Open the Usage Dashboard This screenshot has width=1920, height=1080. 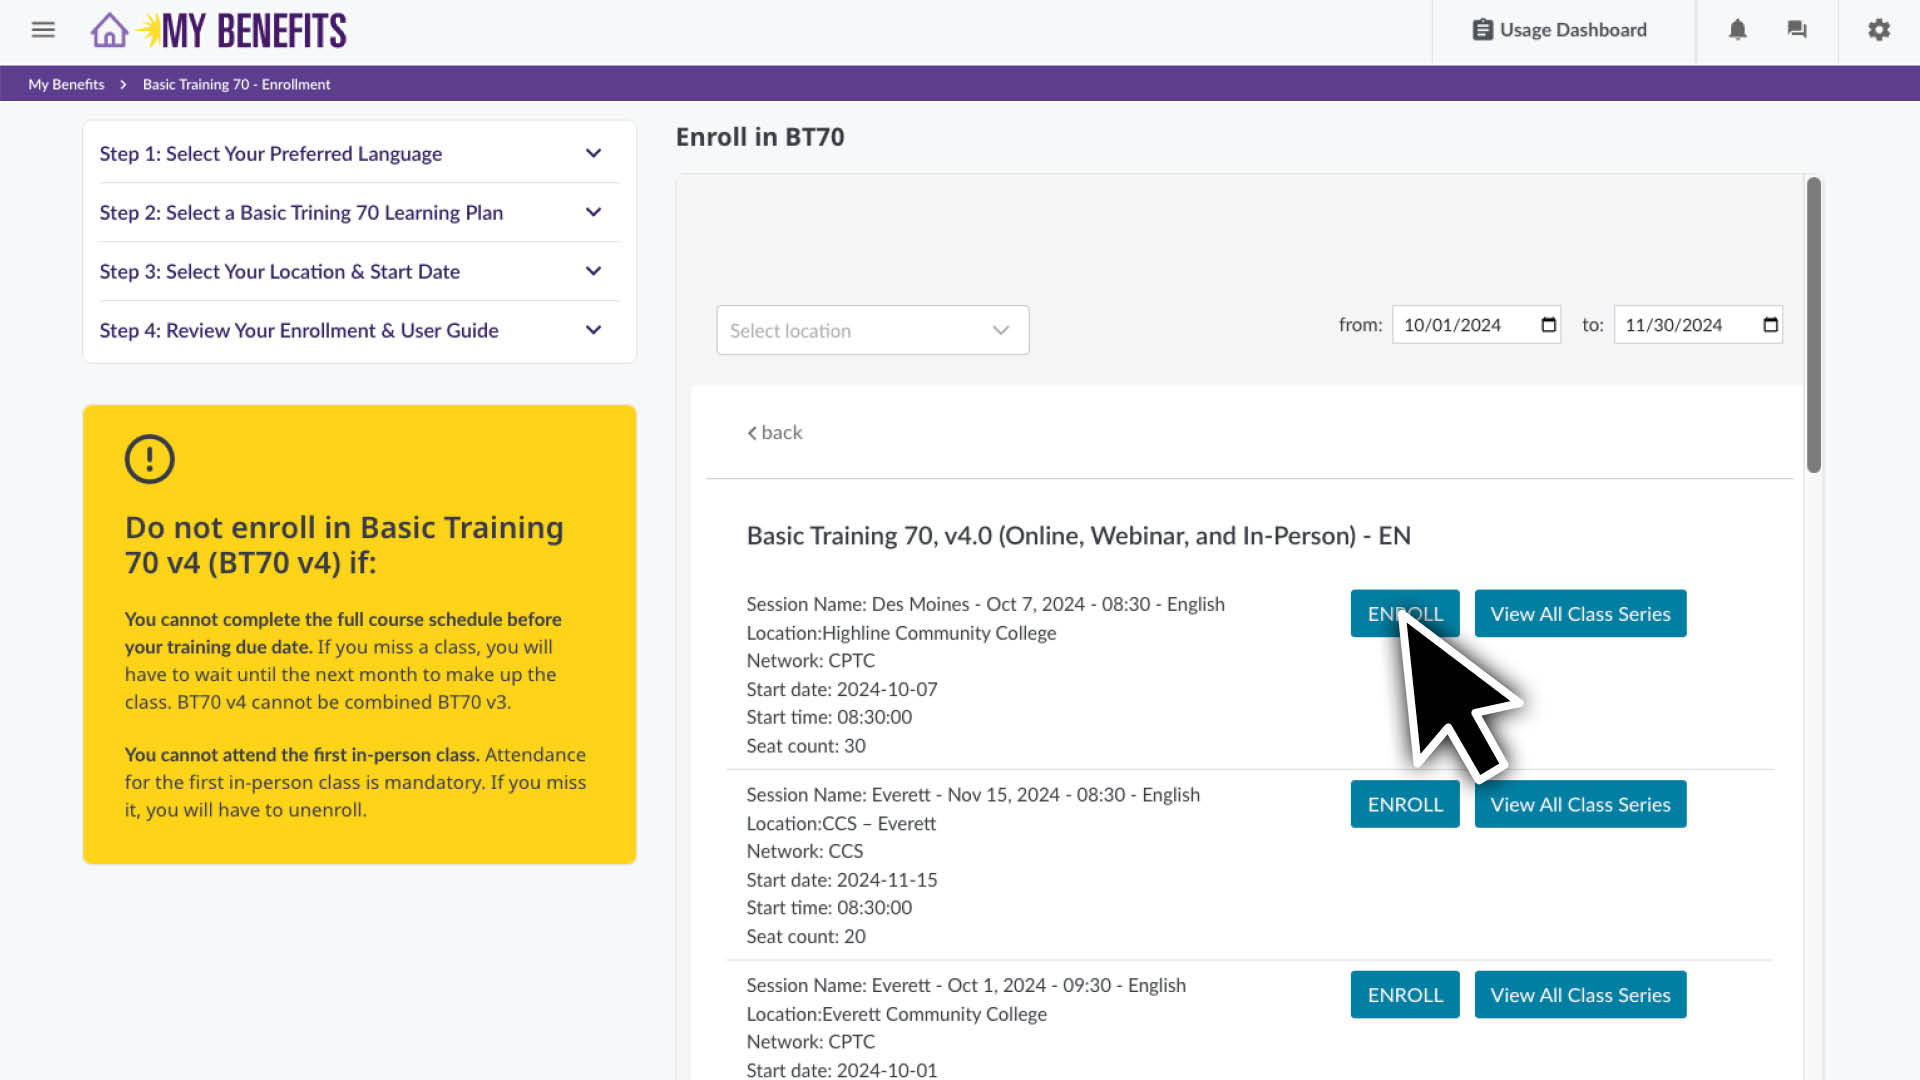[1560, 30]
